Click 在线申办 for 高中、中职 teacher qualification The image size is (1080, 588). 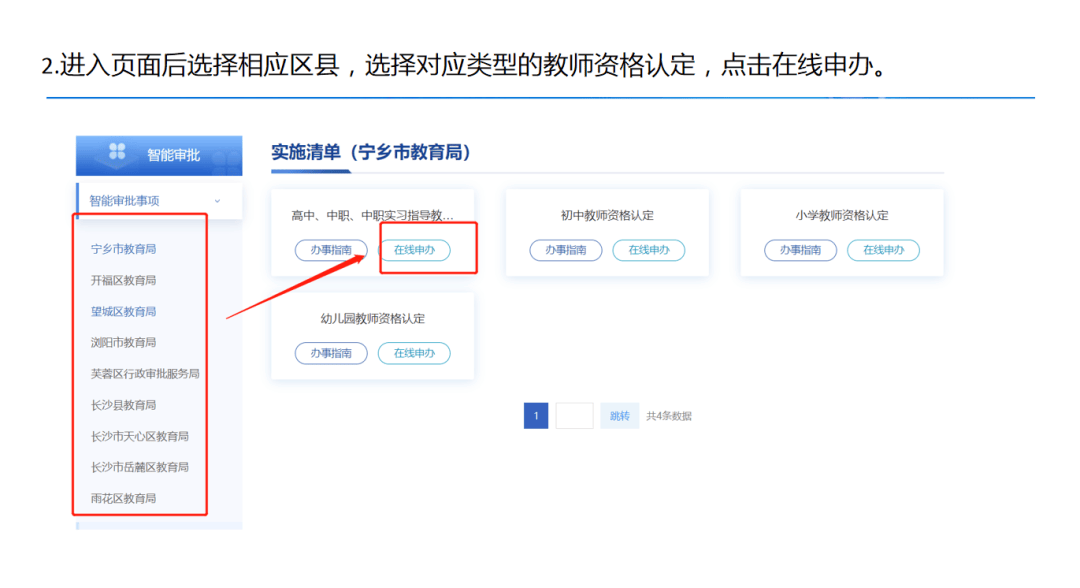click(x=414, y=250)
